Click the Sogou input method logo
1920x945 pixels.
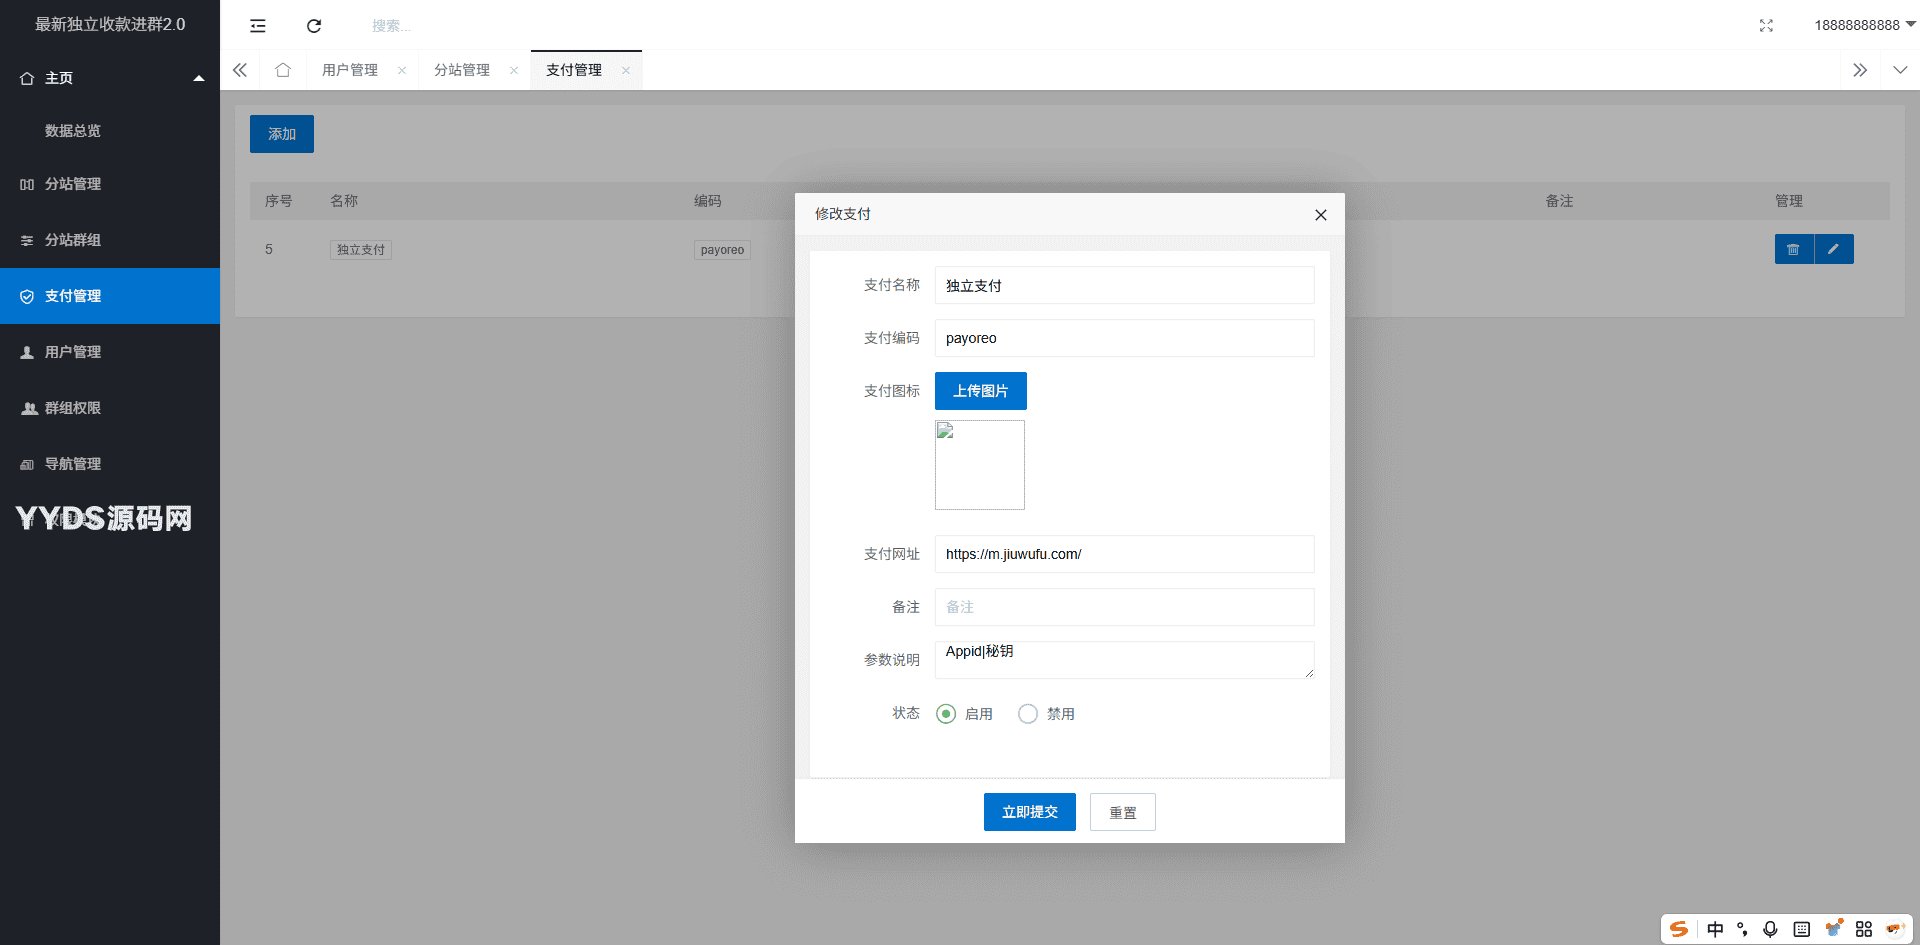(1679, 929)
